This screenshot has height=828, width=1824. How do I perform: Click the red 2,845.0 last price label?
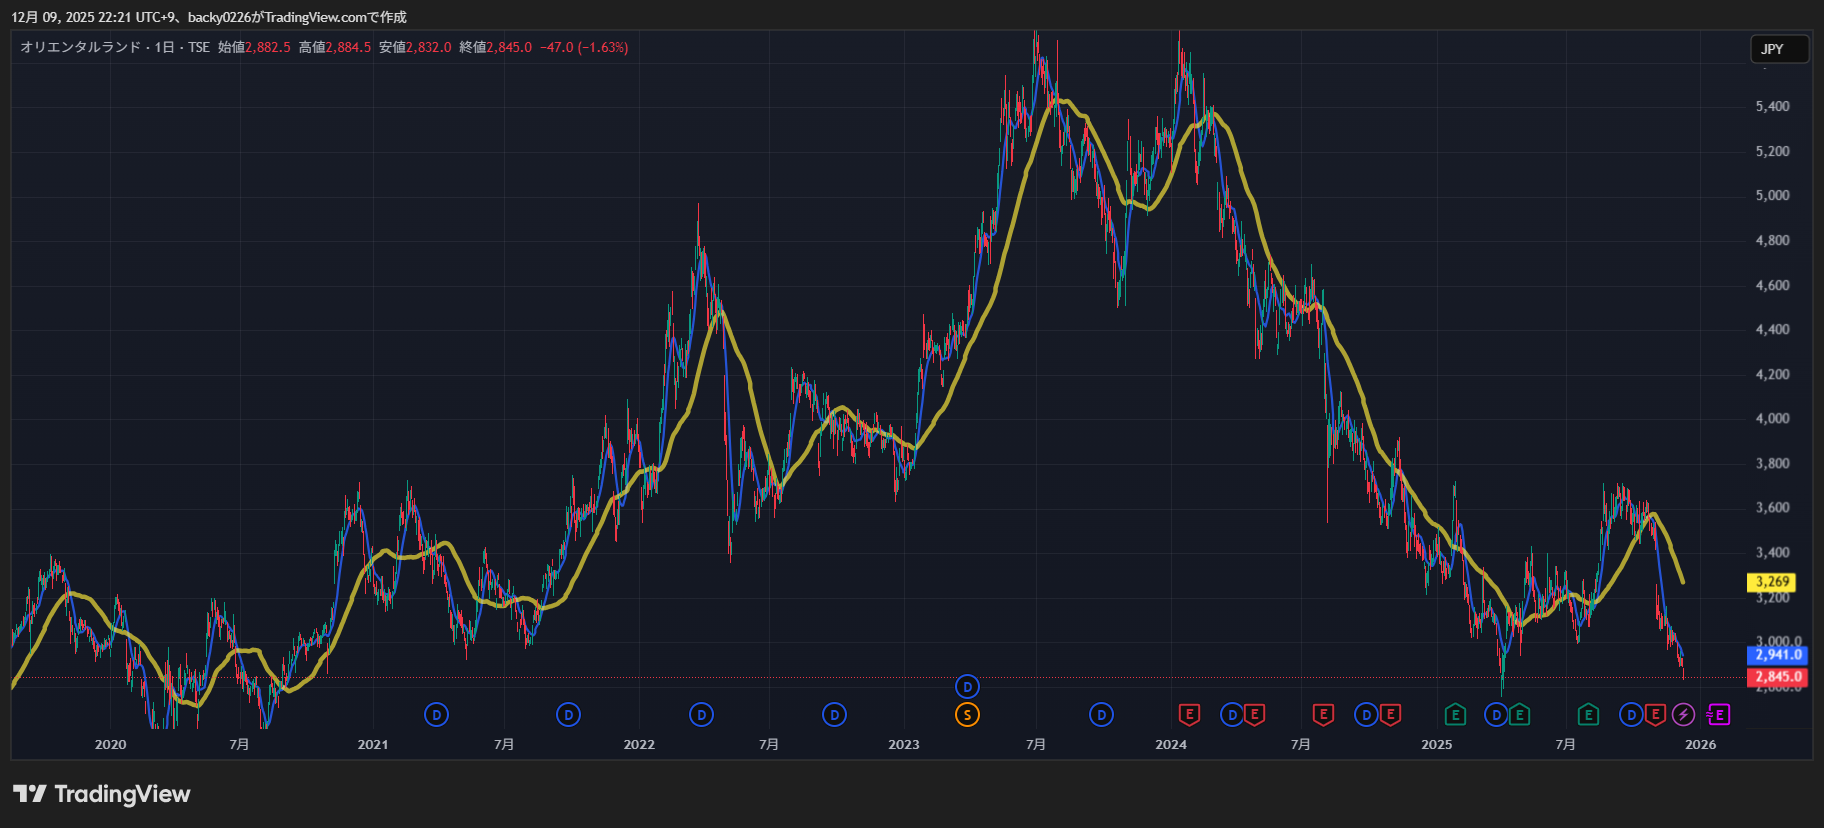pyautogui.click(x=1777, y=677)
